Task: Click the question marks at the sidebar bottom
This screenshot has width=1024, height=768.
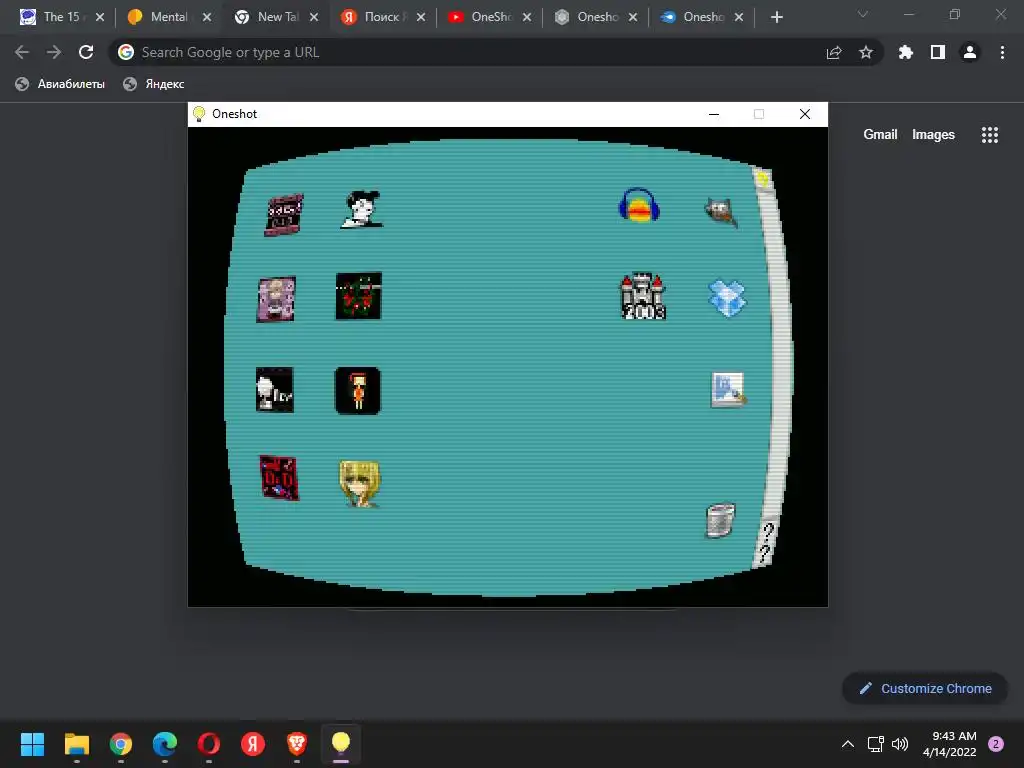Action: [765, 543]
